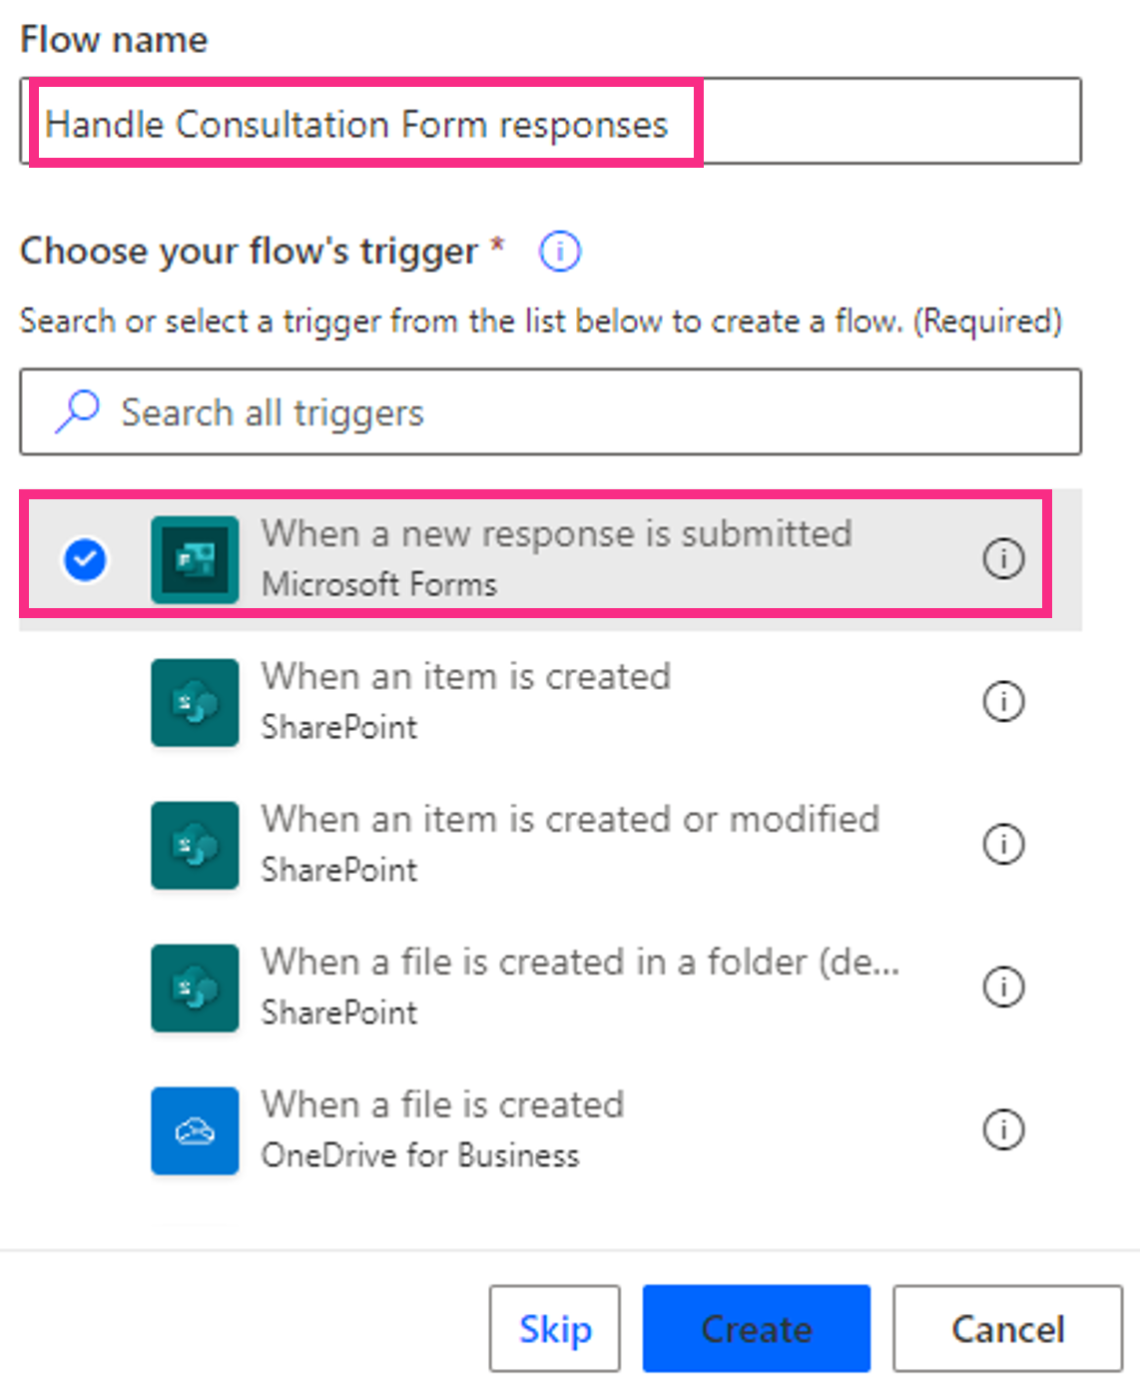This screenshot has height=1389, width=1140.
Task: Click the SharePoint folder trigger icon
Action: tap(194, 987)
